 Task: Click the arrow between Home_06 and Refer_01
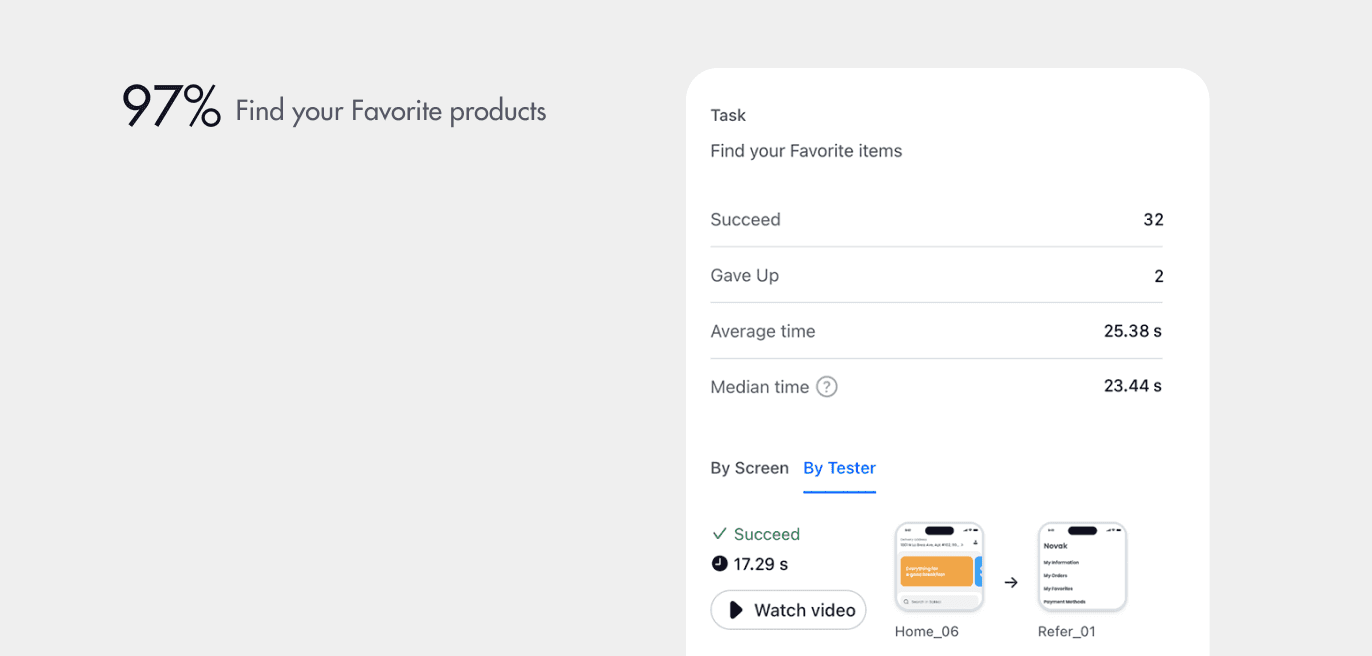[x=1011, y=582]
